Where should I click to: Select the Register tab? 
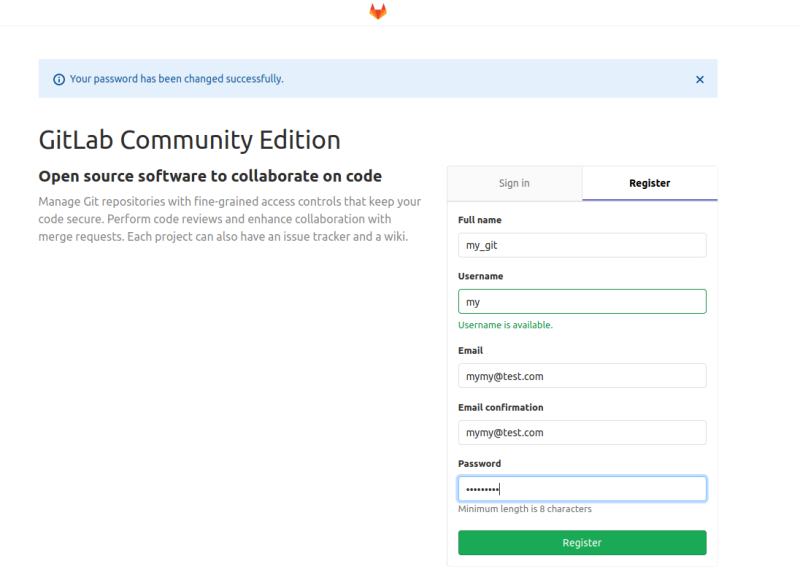click(x=649, y=183)
